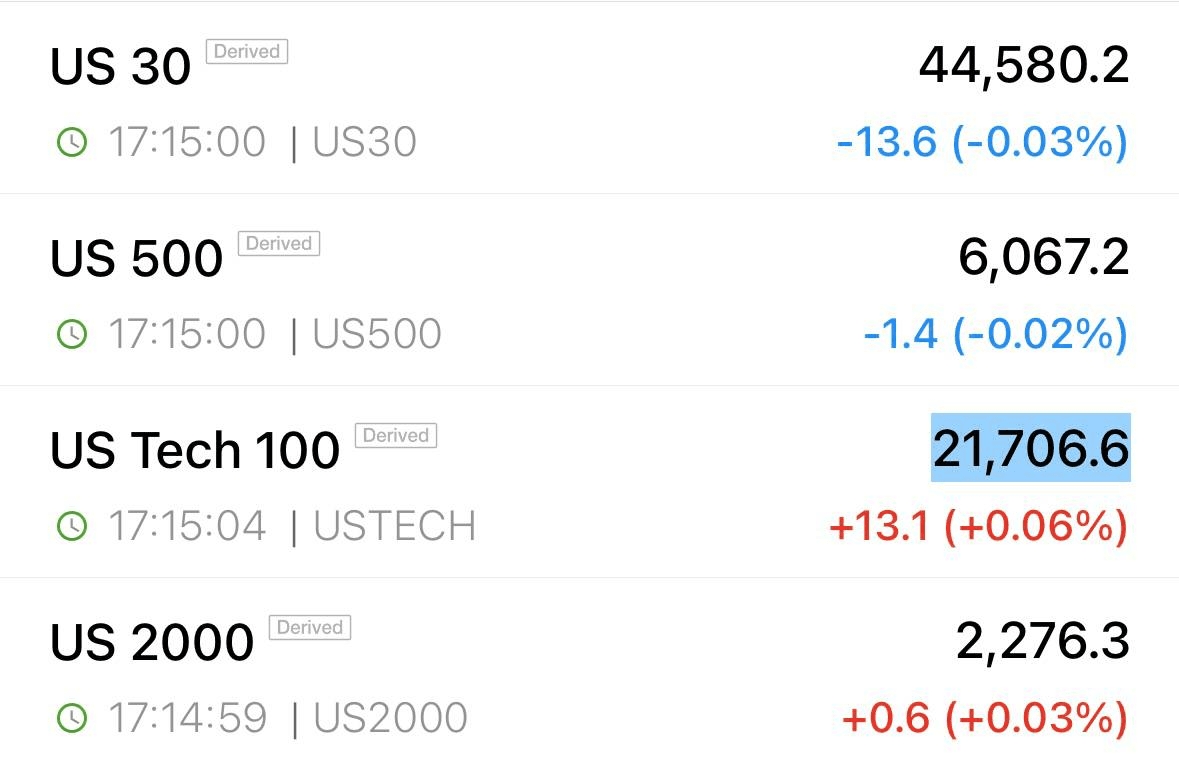
Task: Open the US 500 index name
Action: pos(136,259)
